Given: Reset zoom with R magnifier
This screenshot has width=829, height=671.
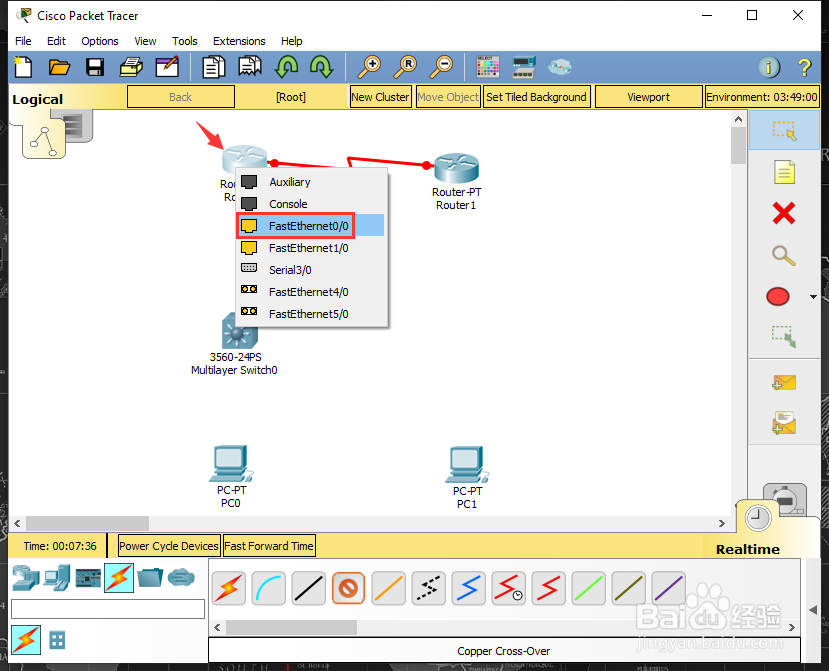Looking at the screenshot, I should point(405,67).
